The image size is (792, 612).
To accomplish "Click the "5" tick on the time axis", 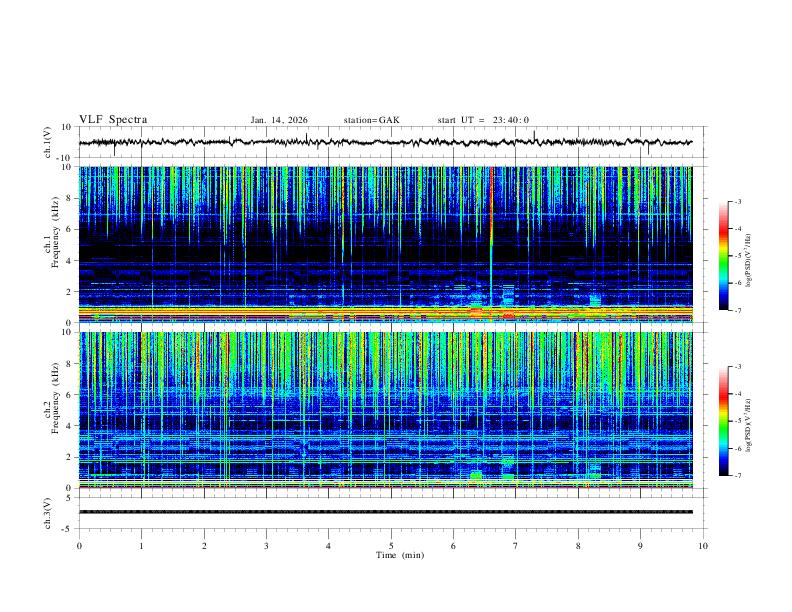I will [x=391, y=546].
